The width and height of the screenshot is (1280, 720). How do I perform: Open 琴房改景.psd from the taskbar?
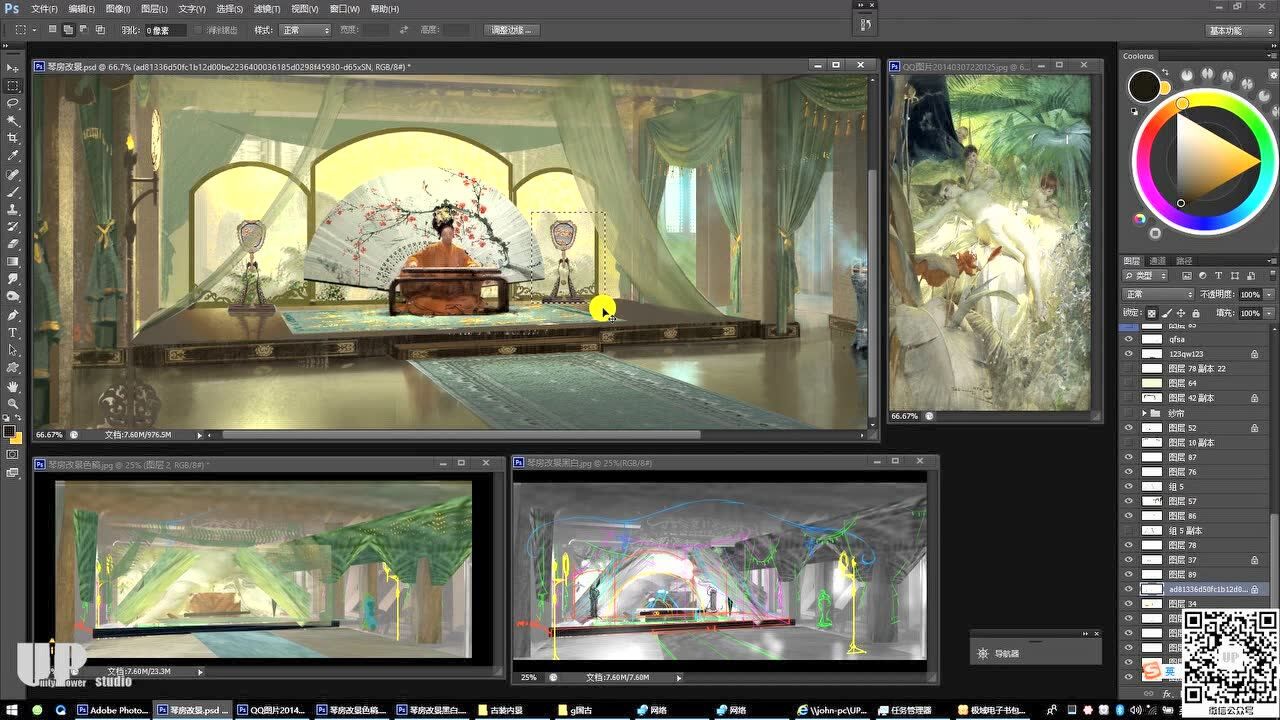click(x=193, y=710)
